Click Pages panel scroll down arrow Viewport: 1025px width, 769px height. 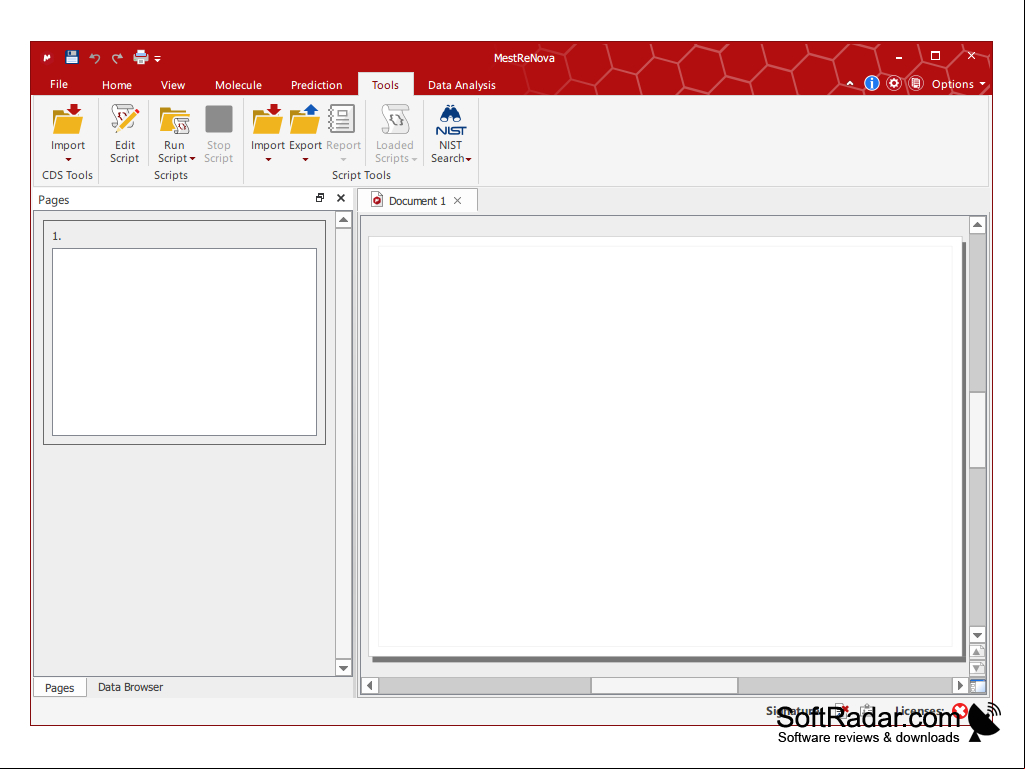pyautogui.click(x=343, y=668)
